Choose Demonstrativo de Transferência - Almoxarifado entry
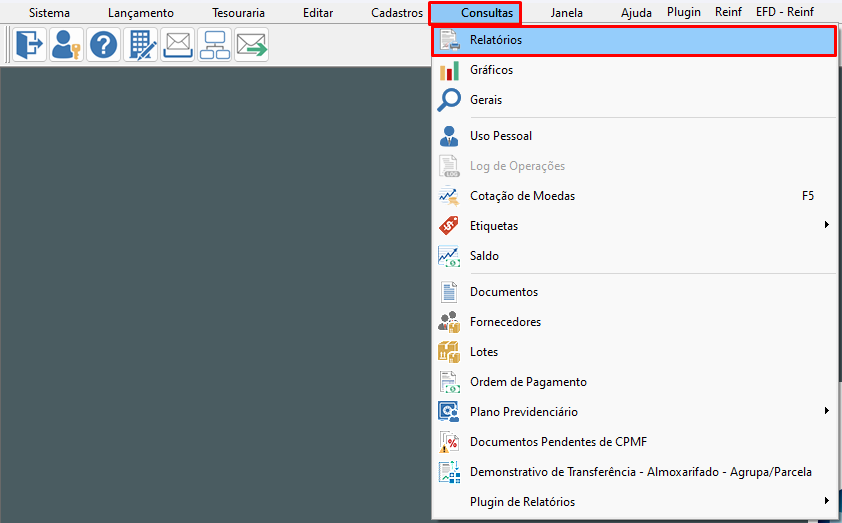Viewport: 842px width, 523px height. point(634,472)
